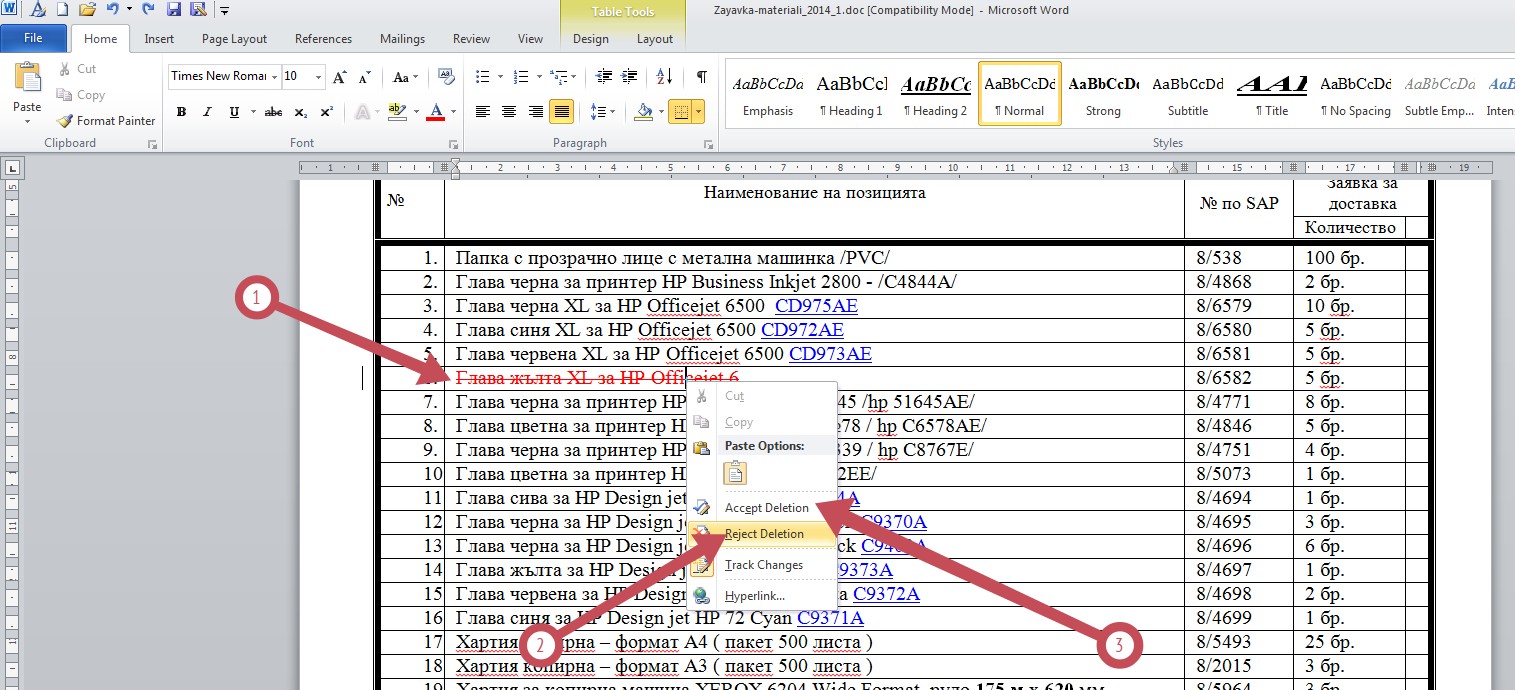Open the Font dialog launcher

453,144
